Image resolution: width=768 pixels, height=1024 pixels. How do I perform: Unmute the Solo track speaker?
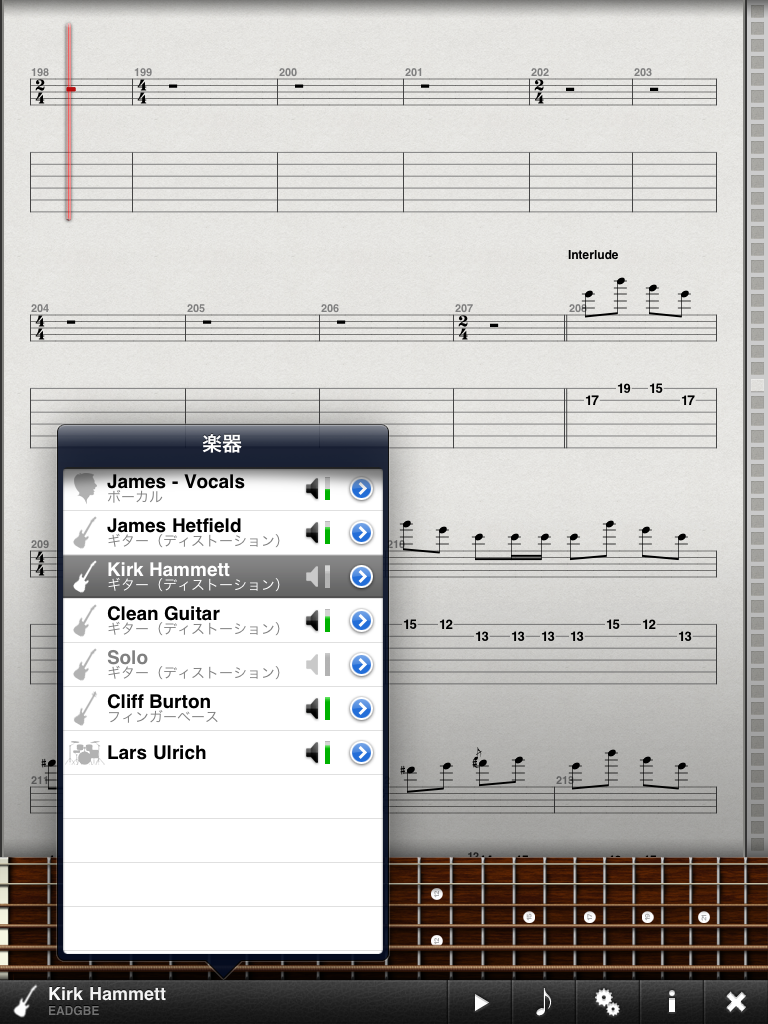point(313,665)
